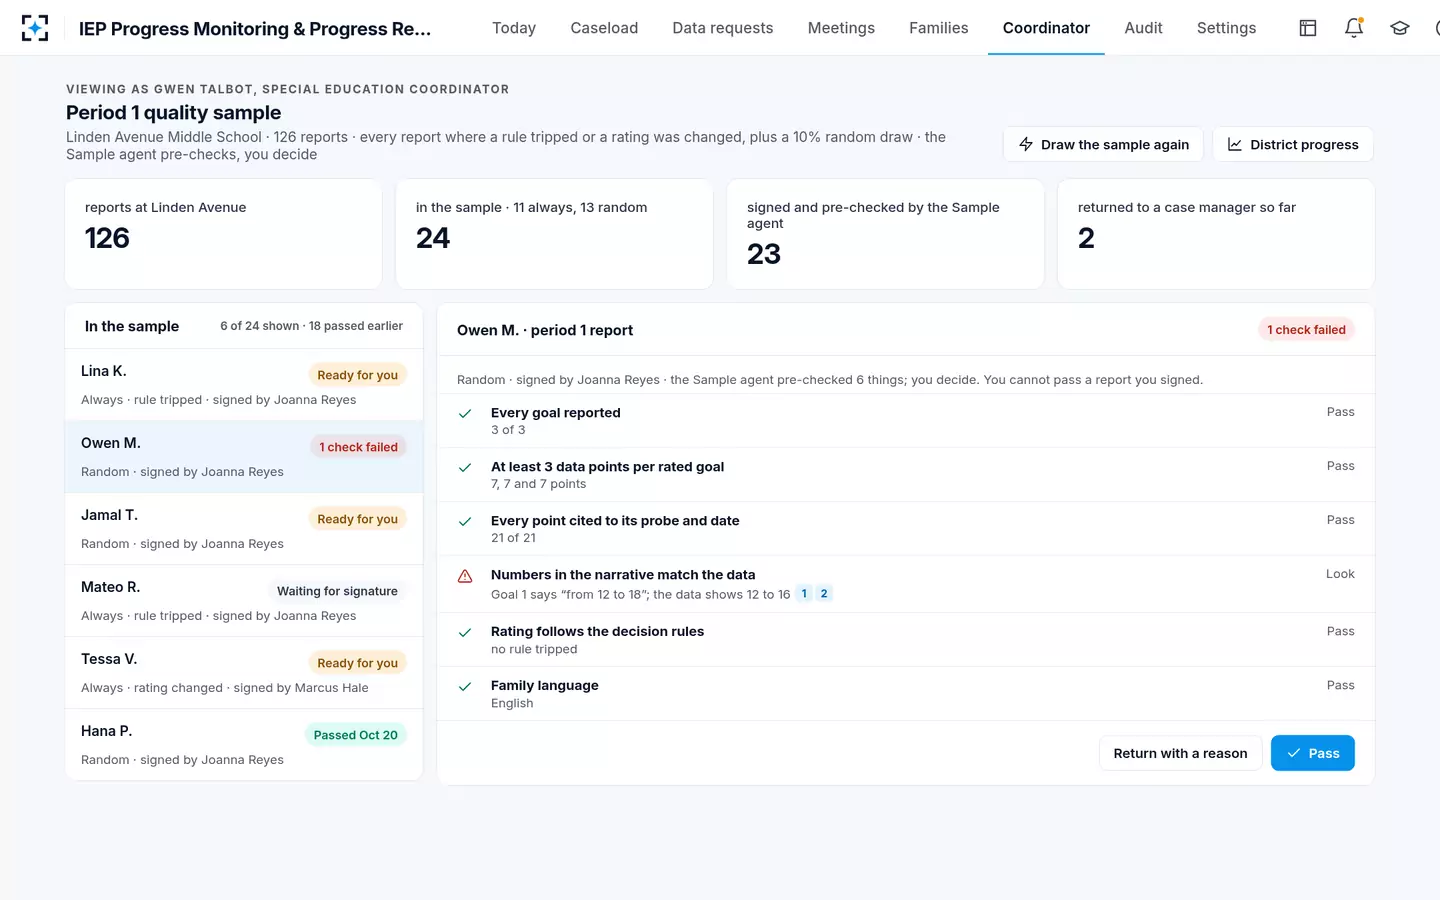Click the in the sample 24 card

pyautogui.click(x=554, y=234)
